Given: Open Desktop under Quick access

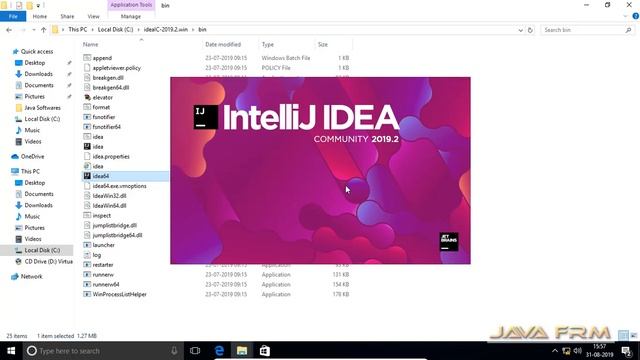Looking at the screenshot, I should coord(35,63).
